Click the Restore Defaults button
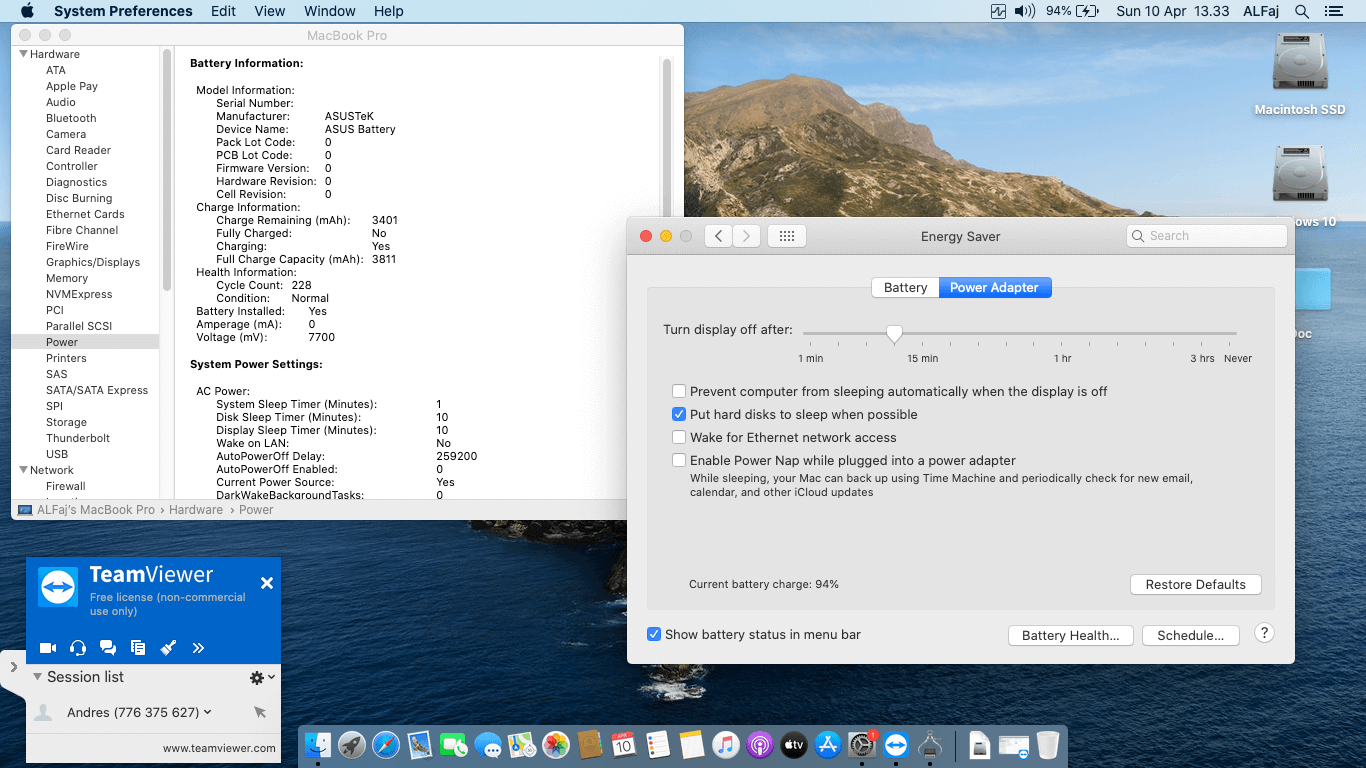The height and width of the screenshot is (768, 1366). point(1195,585)
